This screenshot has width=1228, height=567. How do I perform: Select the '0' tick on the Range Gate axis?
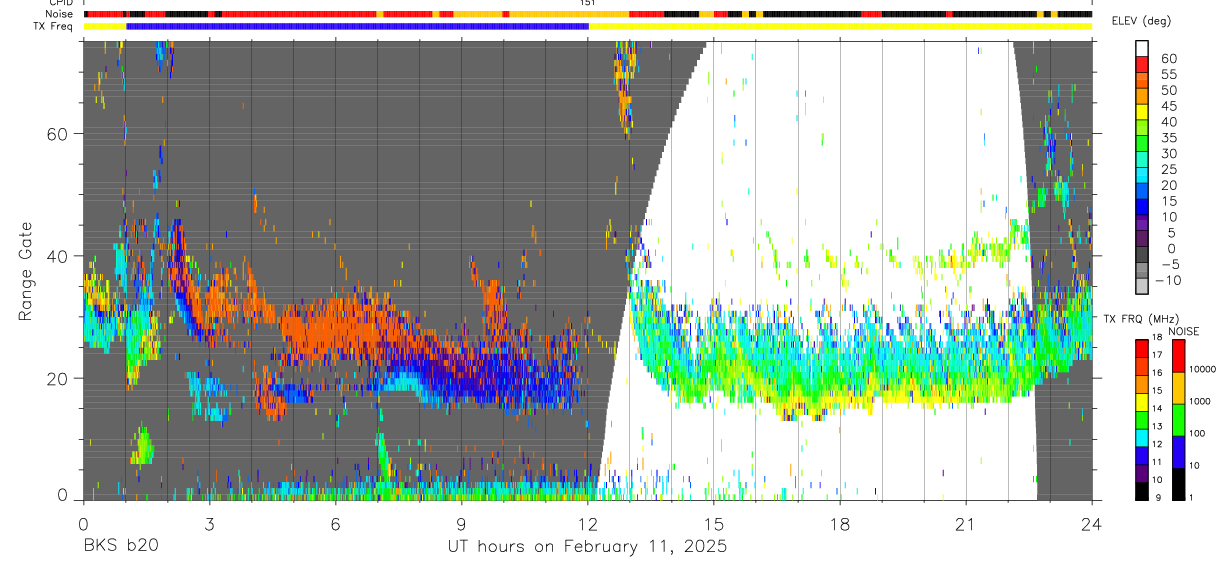pos(63,494)
